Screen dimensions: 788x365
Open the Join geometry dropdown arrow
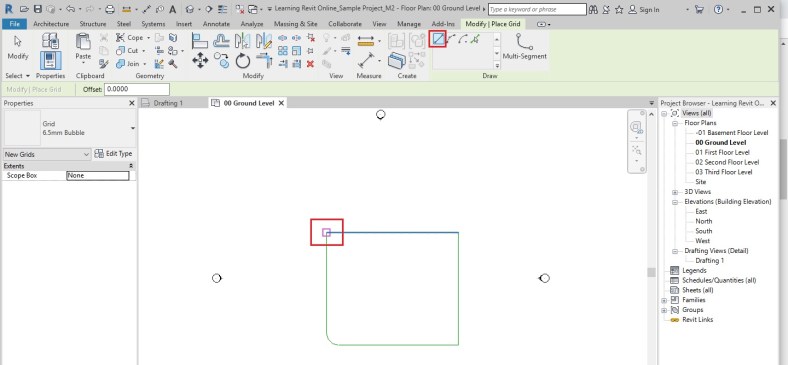144,64
